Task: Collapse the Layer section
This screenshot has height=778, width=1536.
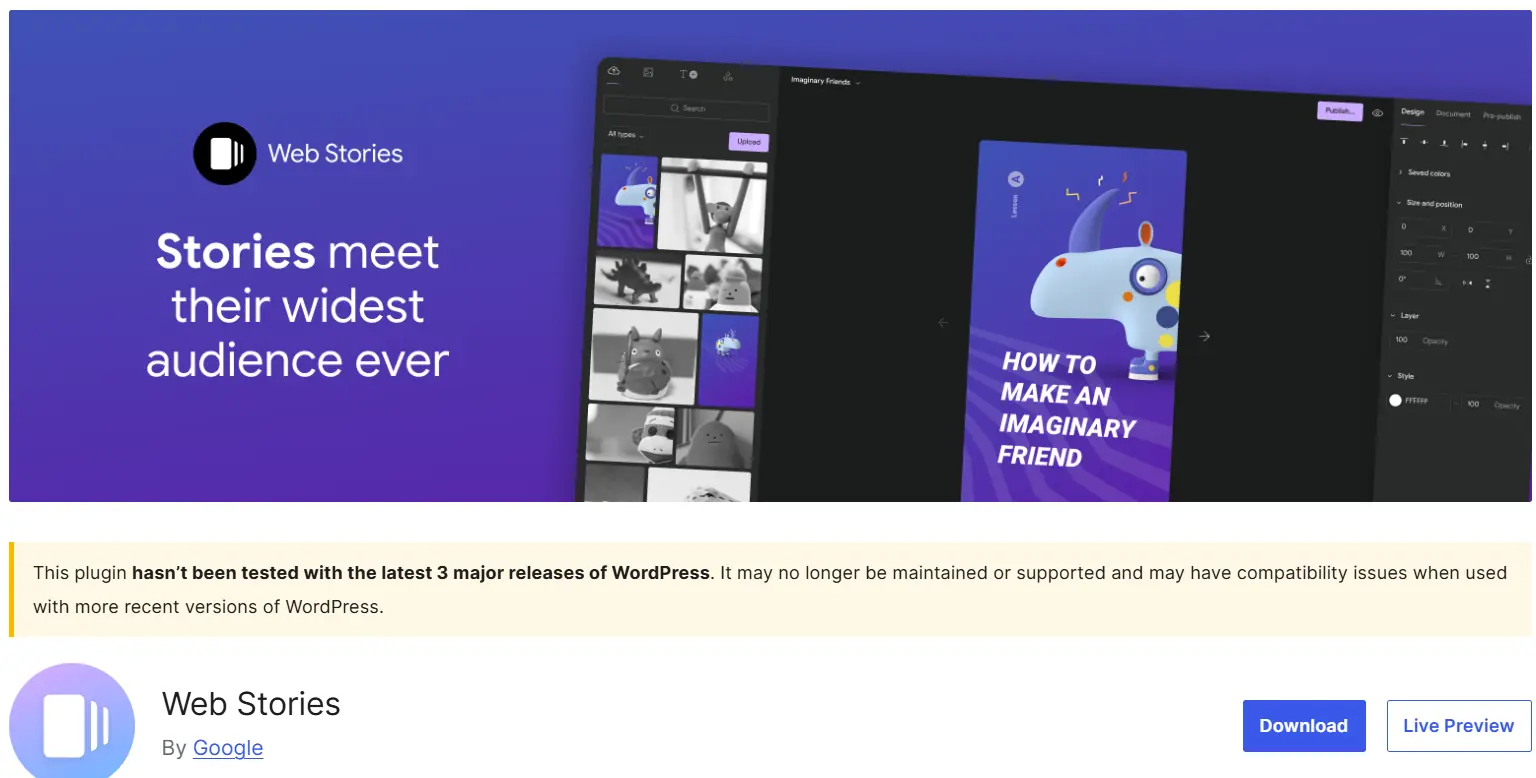Action: [x=1405, y=315]
